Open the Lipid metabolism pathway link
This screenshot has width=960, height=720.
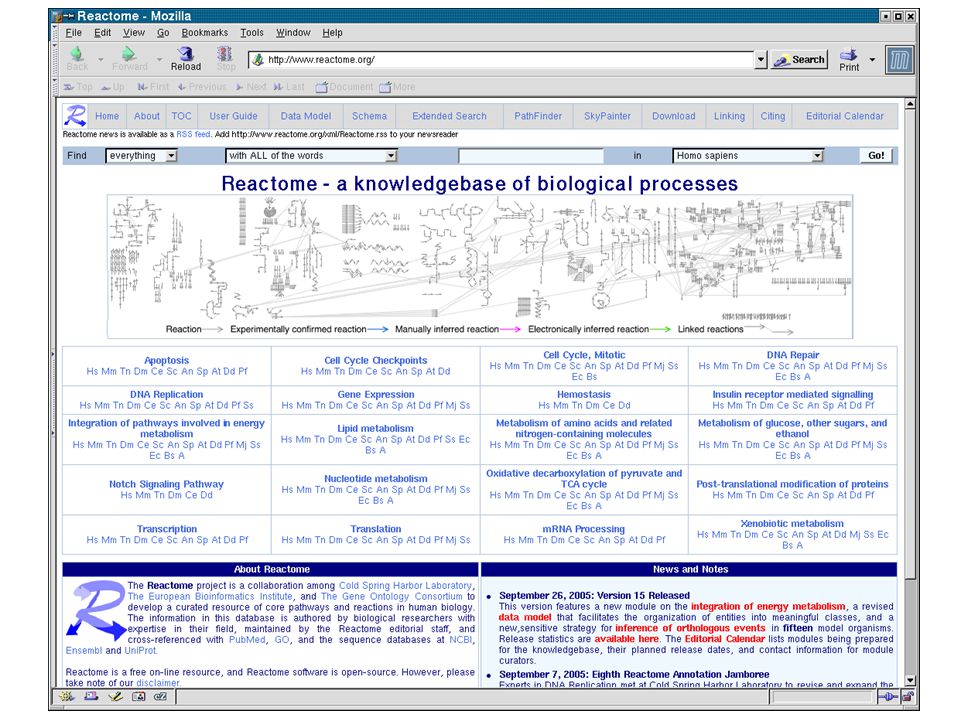point(375,429)
